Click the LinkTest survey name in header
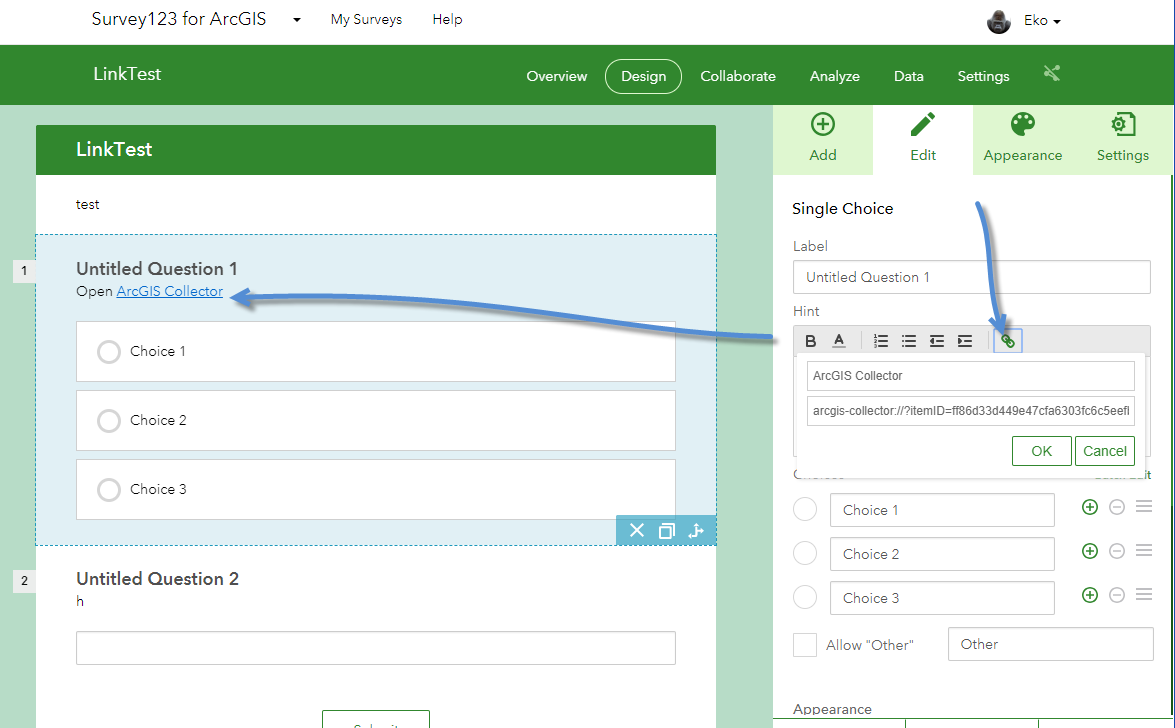This screenshot has height=728, width=1175. click(127, 74)
